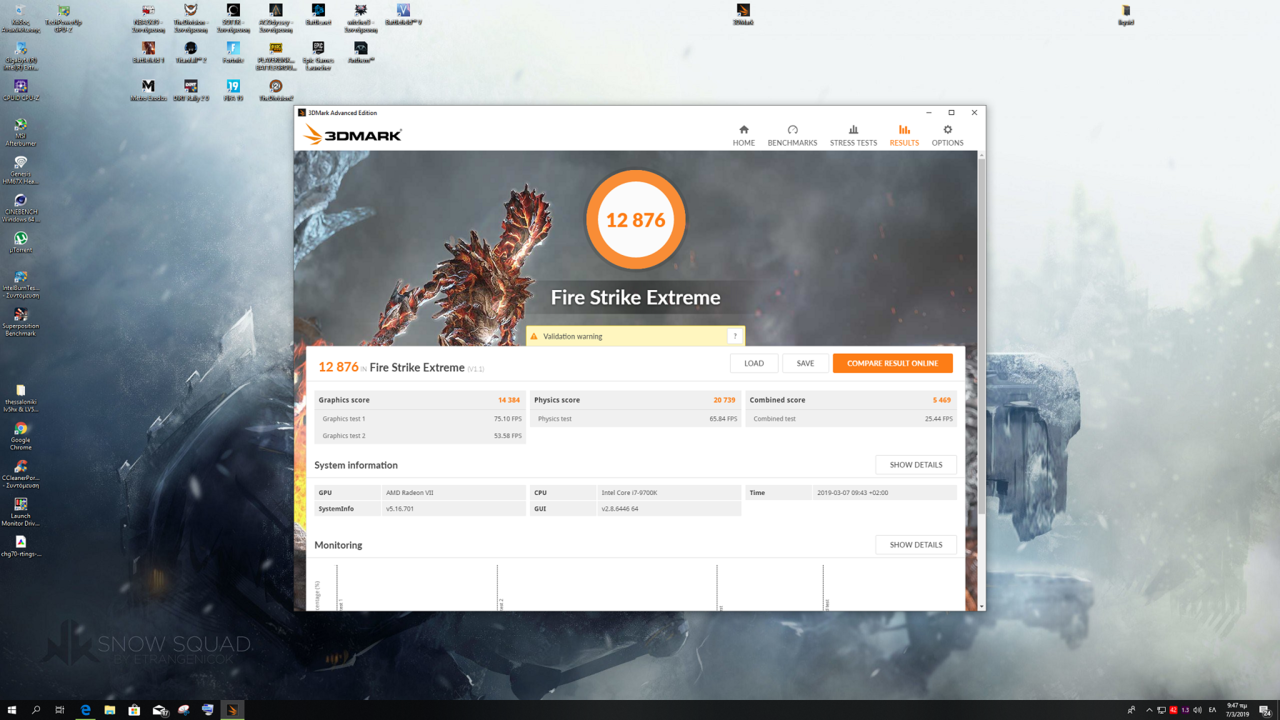
Task: Click the 3DMark logo
Action: pyautogui.click(x=352, y=135)
